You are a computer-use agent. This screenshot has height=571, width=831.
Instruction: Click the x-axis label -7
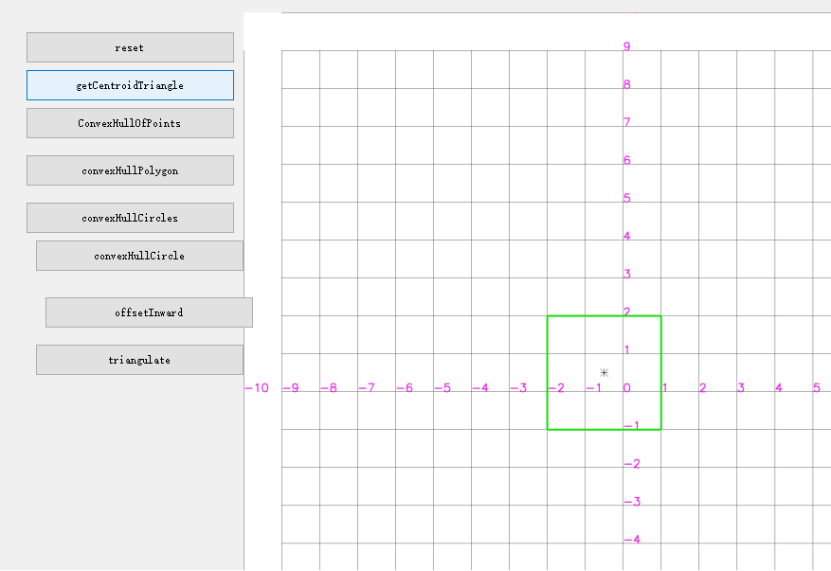click(367, 388)
